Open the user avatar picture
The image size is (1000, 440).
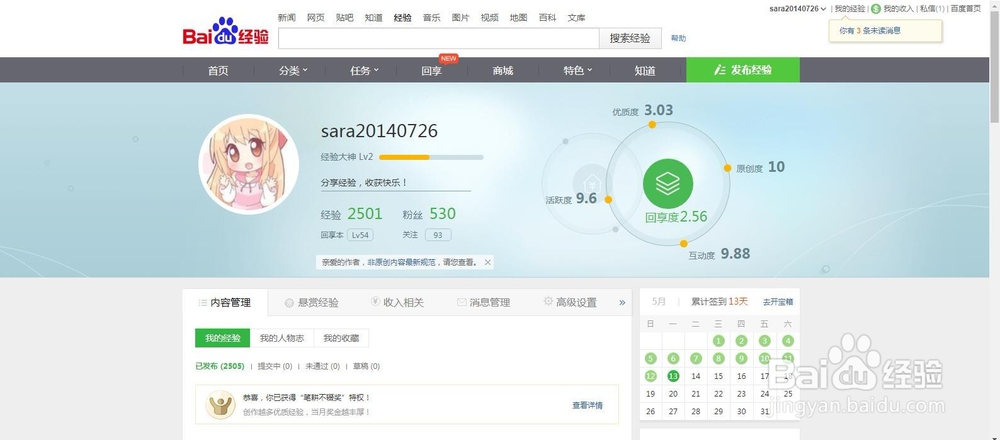tap(249, 165)
